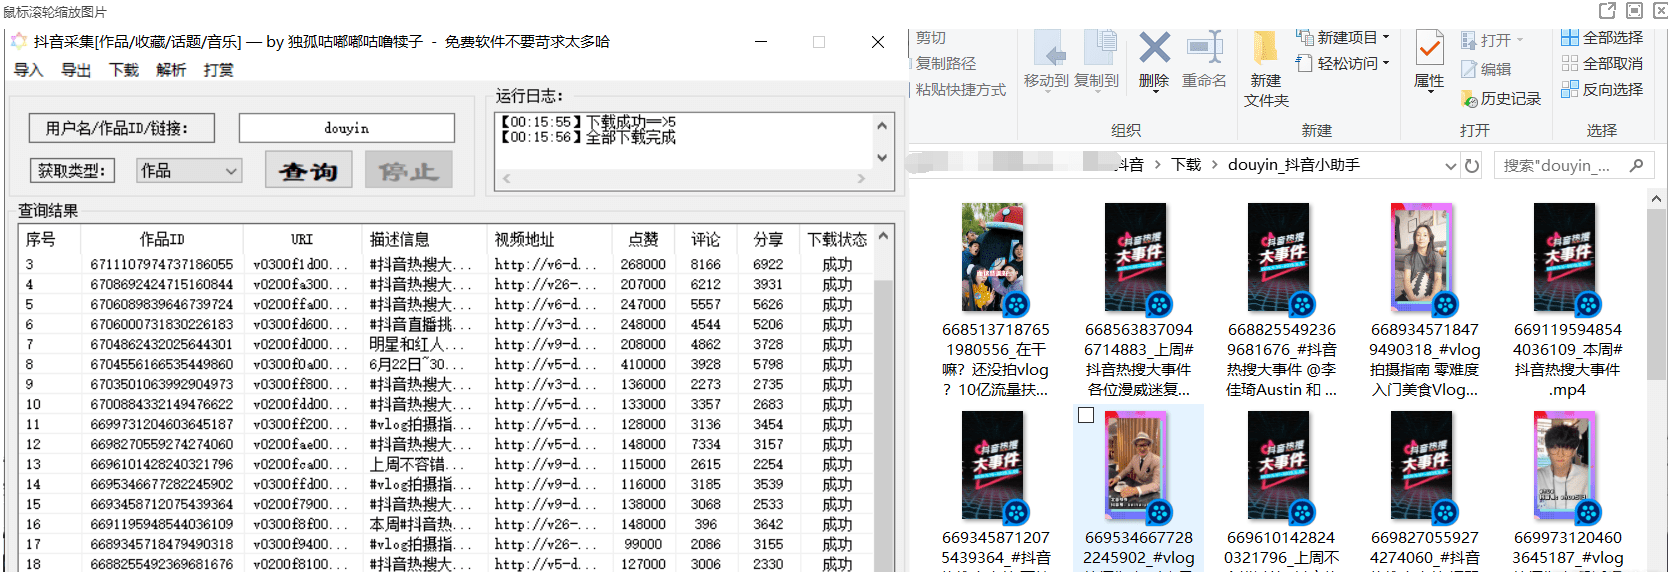Viewport: 1668px width, 572px height.
Task: Click 全部选择 select all
Action: (x=1602, y=37)
